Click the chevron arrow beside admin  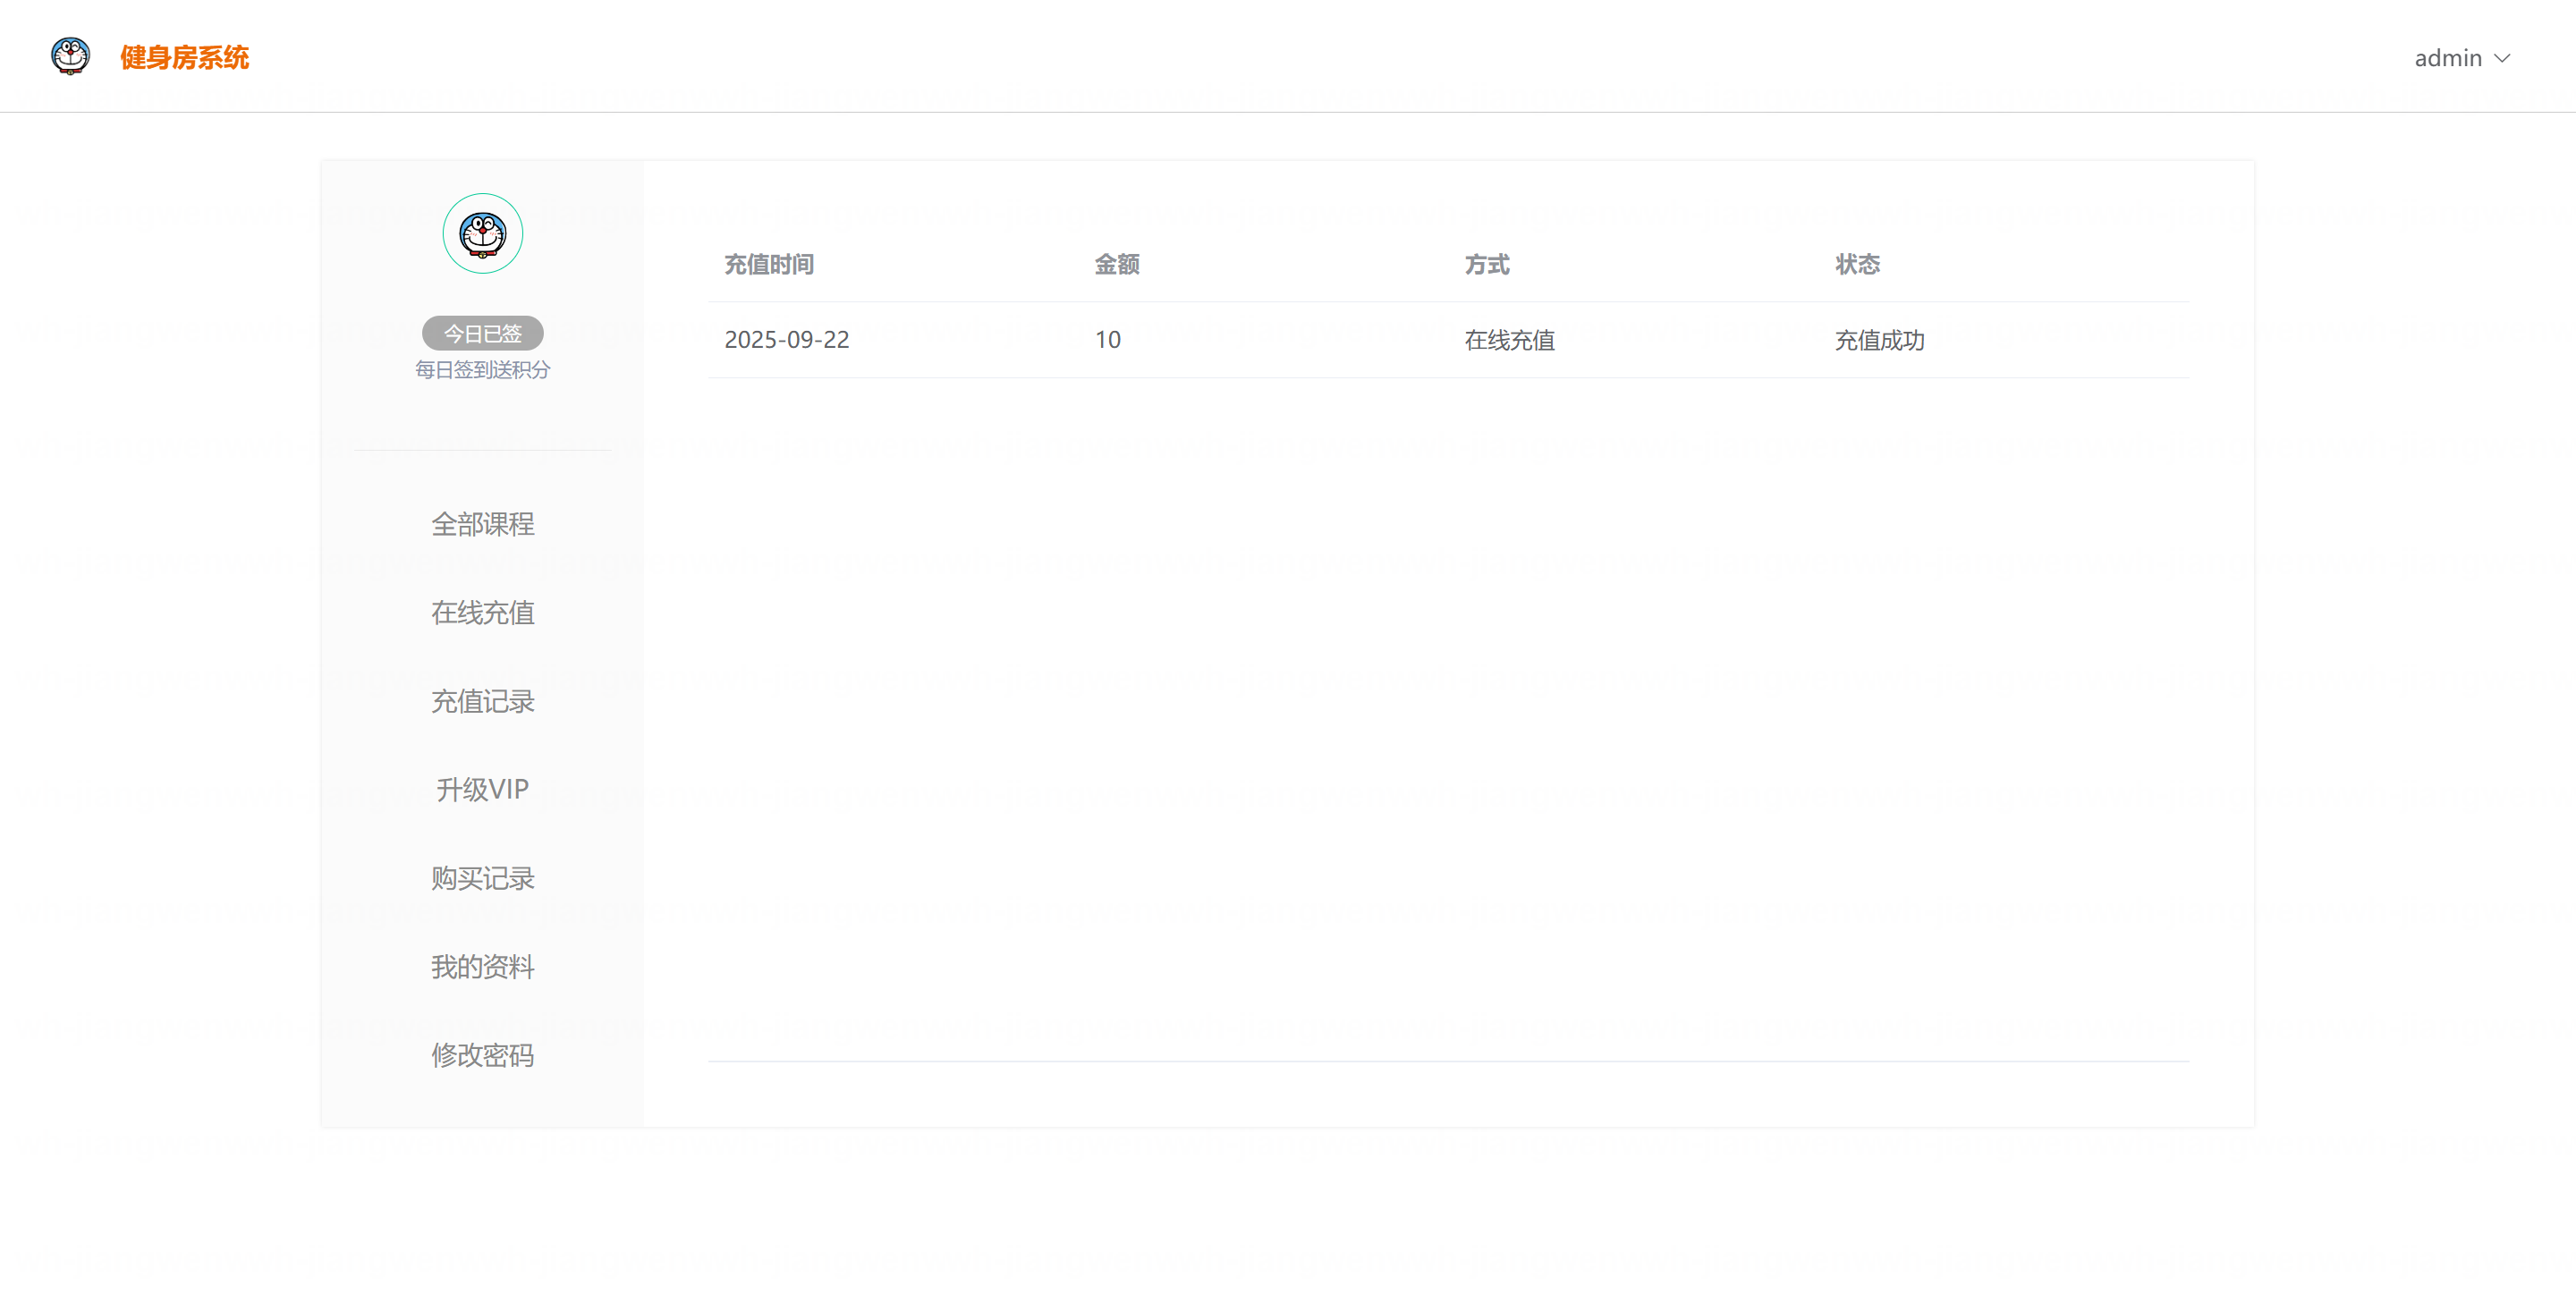[x=2503, y=58]
